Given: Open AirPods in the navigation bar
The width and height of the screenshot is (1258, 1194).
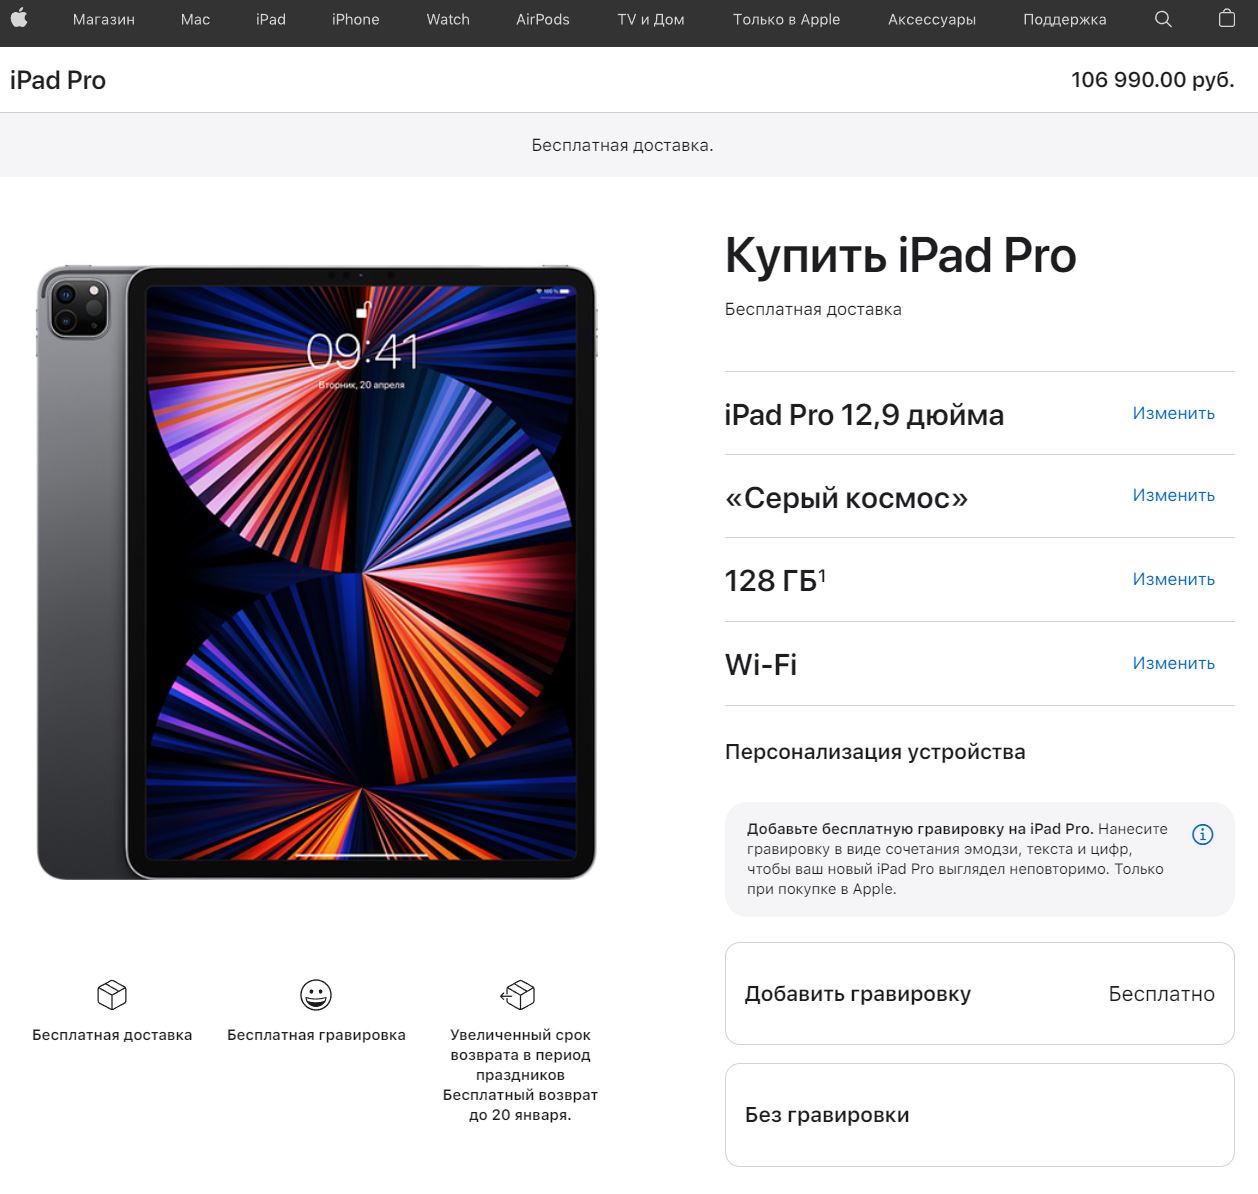Looking at the screenshot, I should (543, 19).
